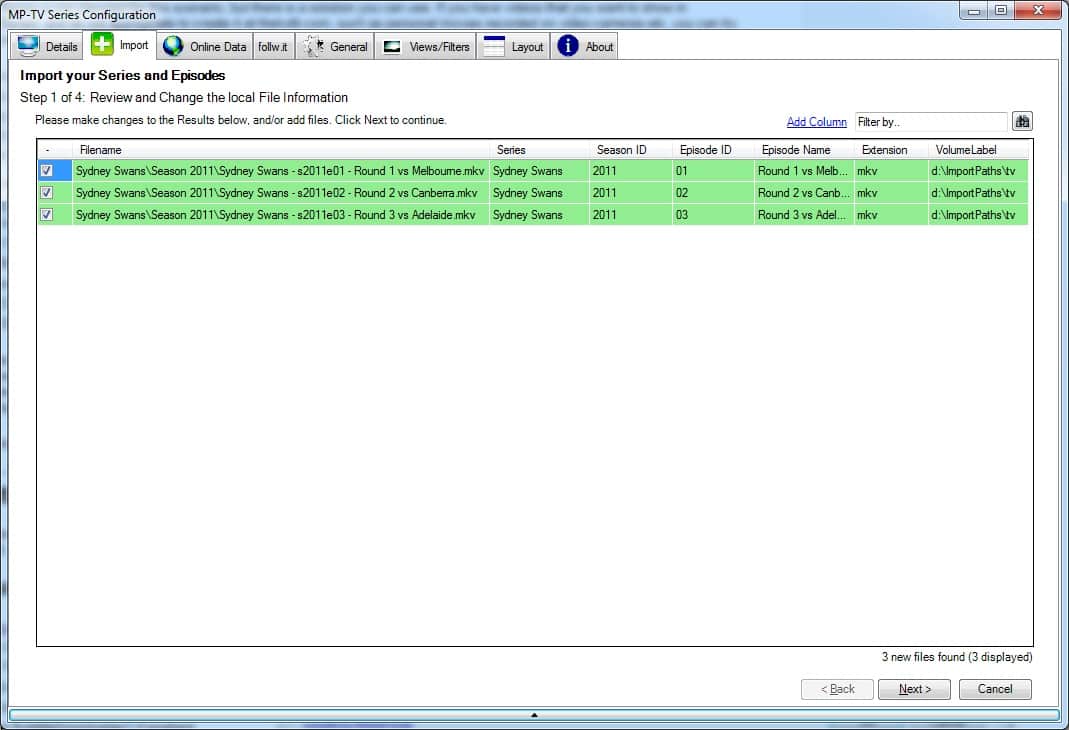Click the Next button
Viewport: 1069px width, 730px height.
click(x=914, y=689)
